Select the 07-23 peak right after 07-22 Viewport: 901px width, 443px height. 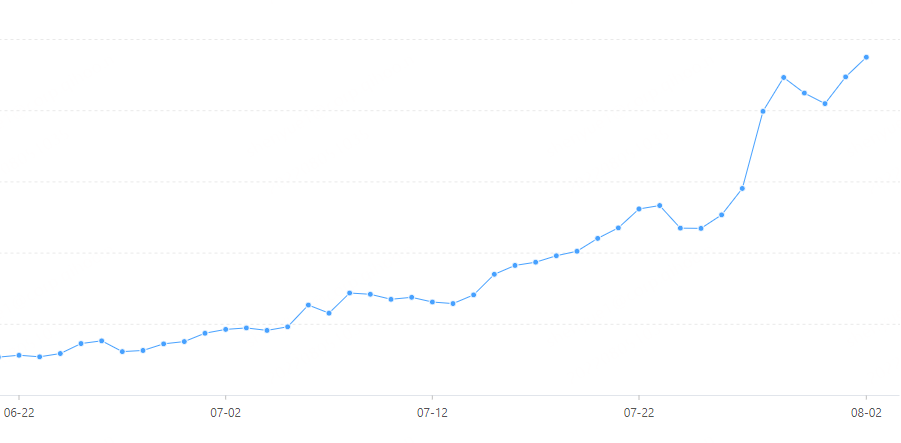(x=660, y=205)
